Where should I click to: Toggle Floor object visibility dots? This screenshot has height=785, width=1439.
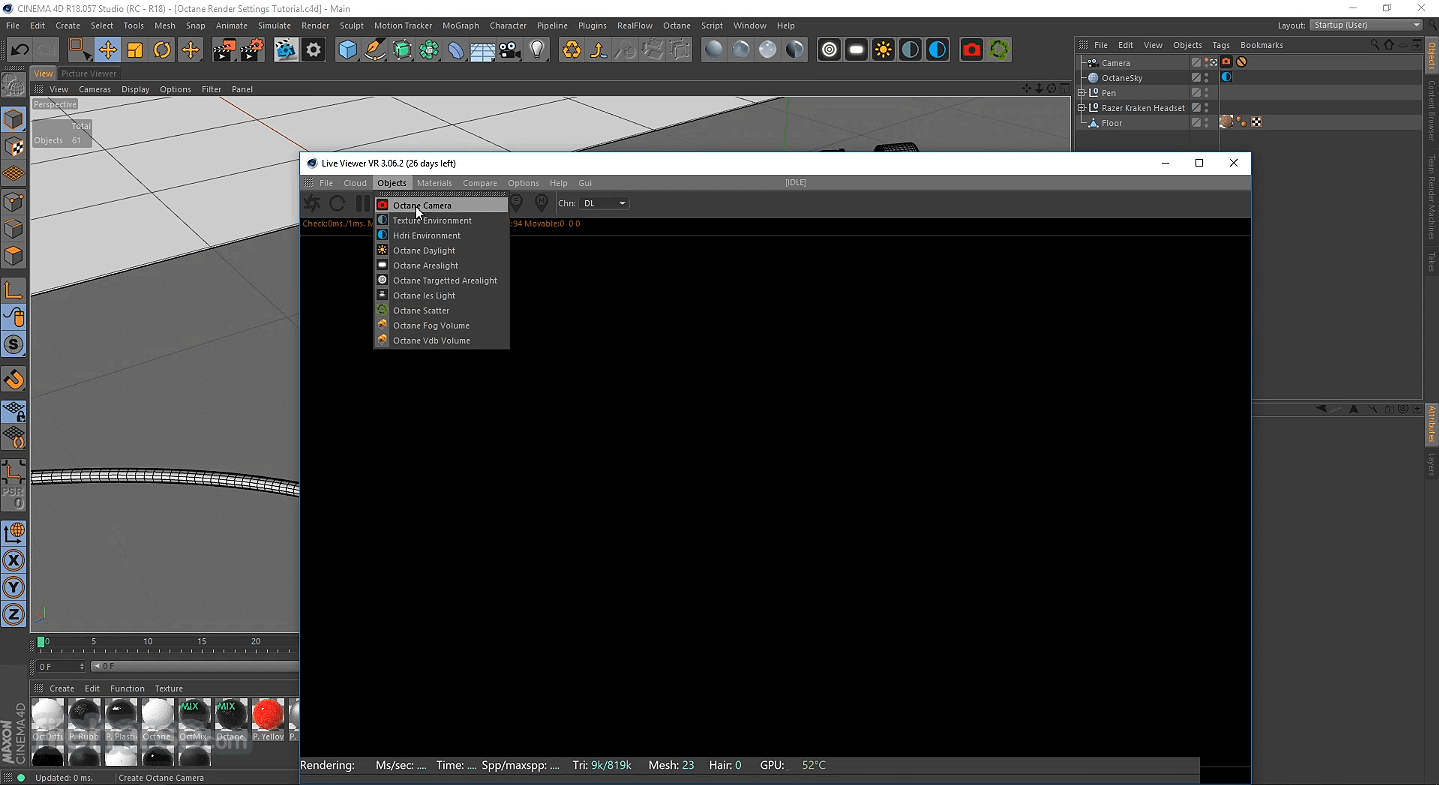click(x=1206, y=122)
